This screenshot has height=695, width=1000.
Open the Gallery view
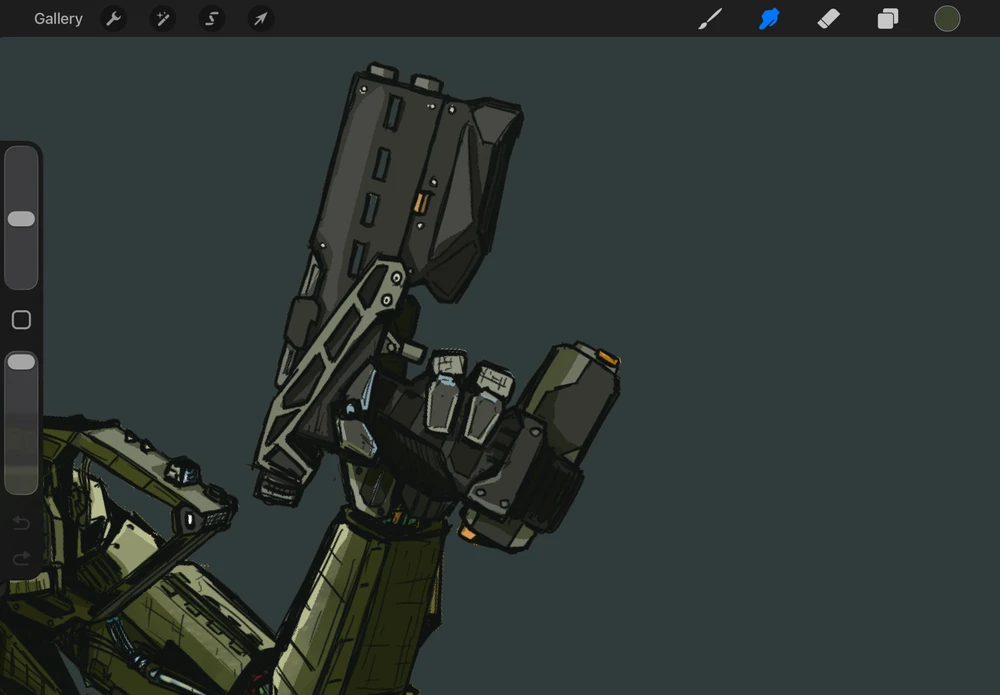(x=58, y=19)
